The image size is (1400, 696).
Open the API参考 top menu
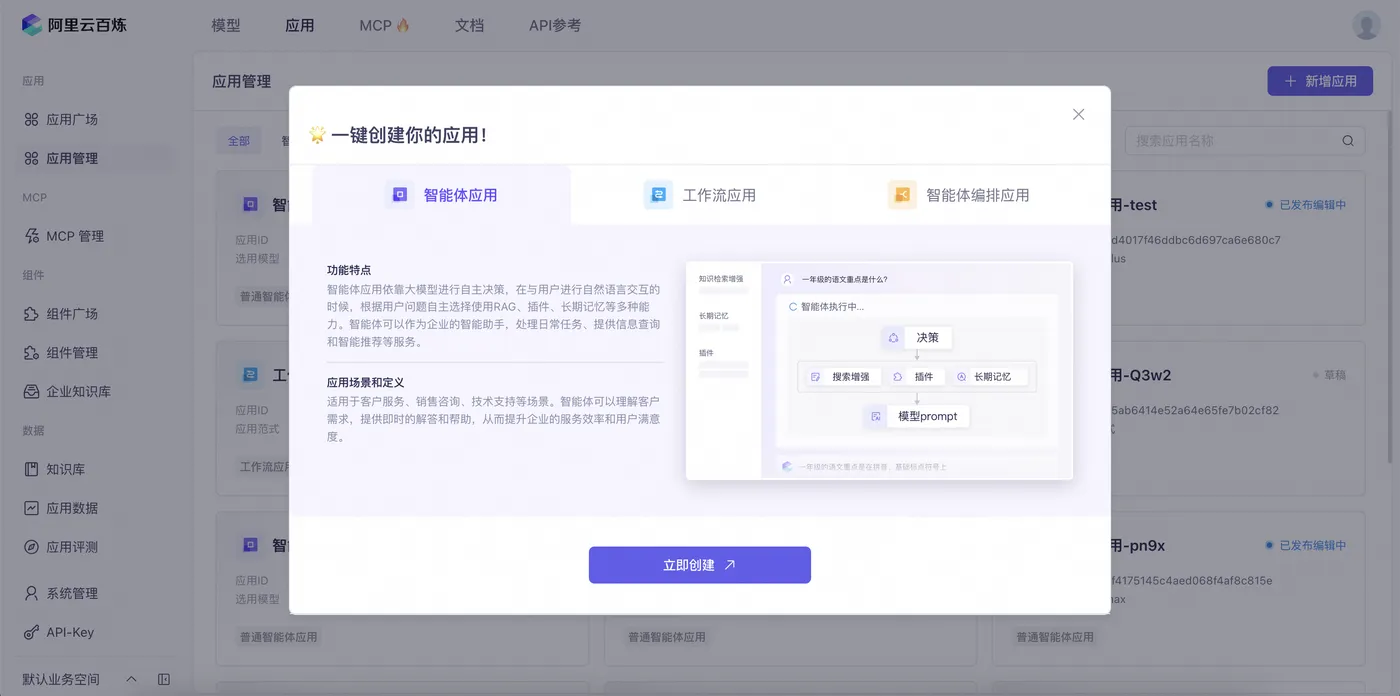point(555,25)
